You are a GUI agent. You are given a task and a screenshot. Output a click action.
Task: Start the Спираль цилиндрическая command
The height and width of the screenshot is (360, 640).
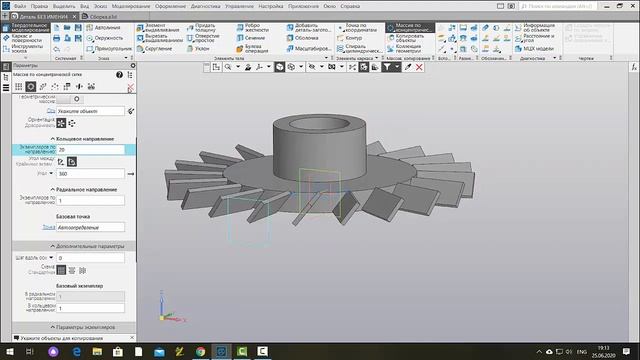coord(359,49)
